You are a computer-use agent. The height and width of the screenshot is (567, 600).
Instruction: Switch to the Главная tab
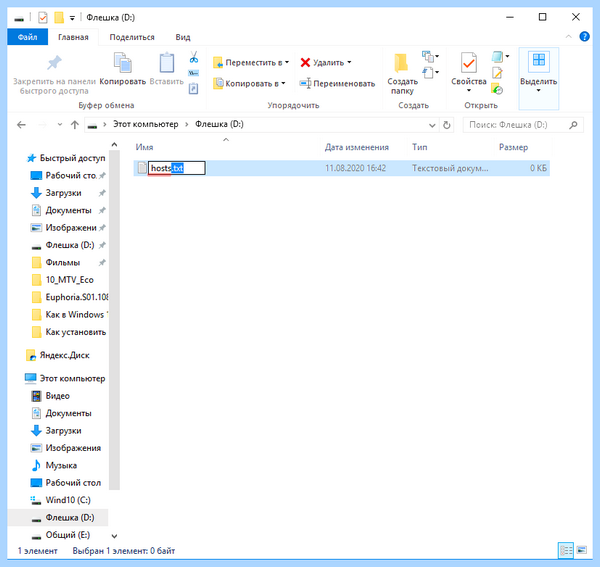73,37
